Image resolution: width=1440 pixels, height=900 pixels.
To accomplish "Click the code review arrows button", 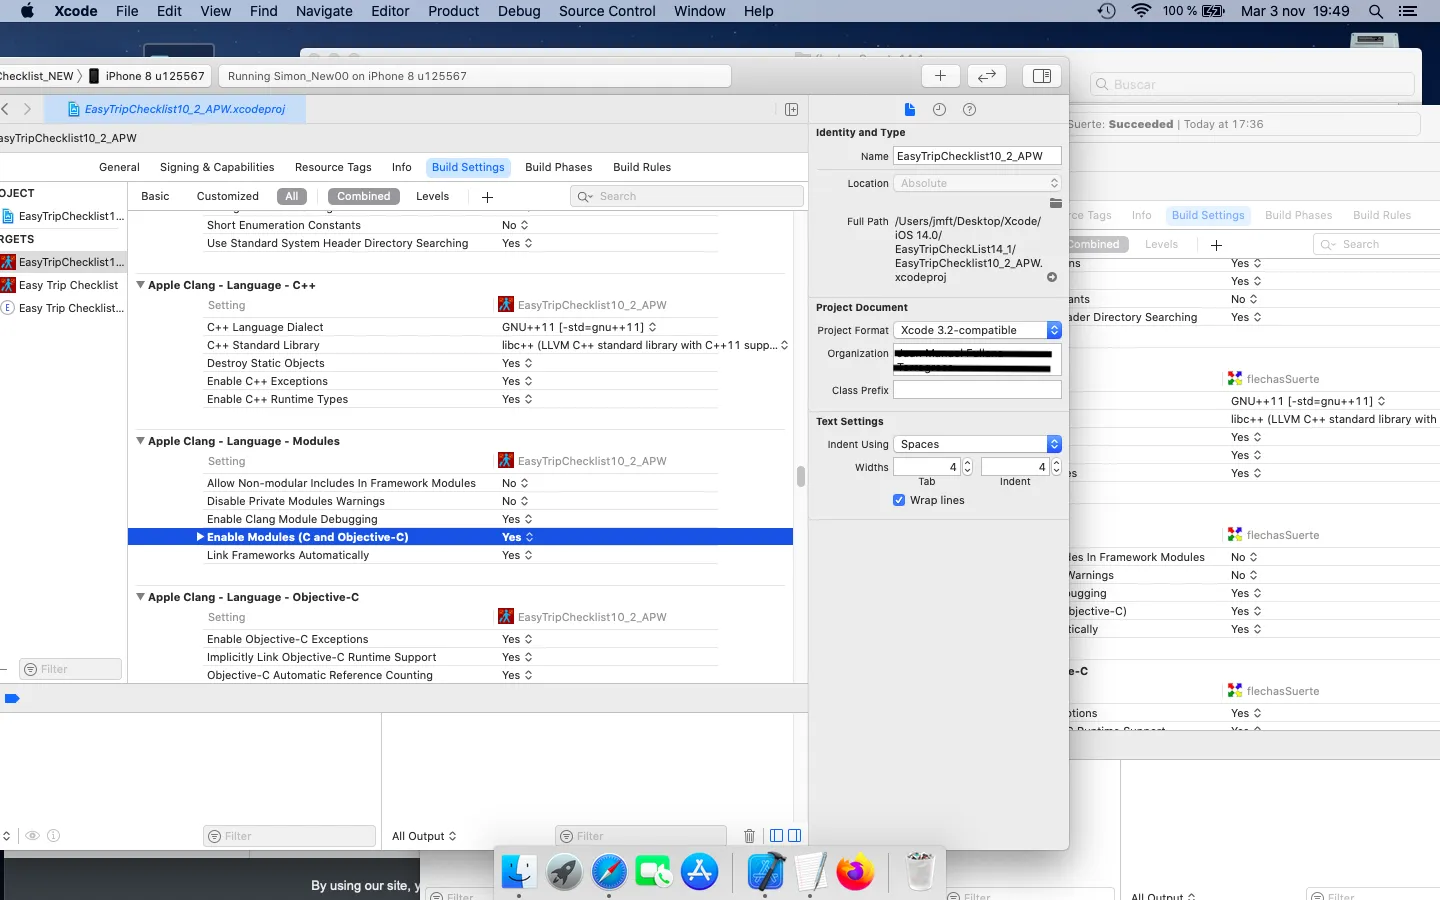I will pos(986,76).
